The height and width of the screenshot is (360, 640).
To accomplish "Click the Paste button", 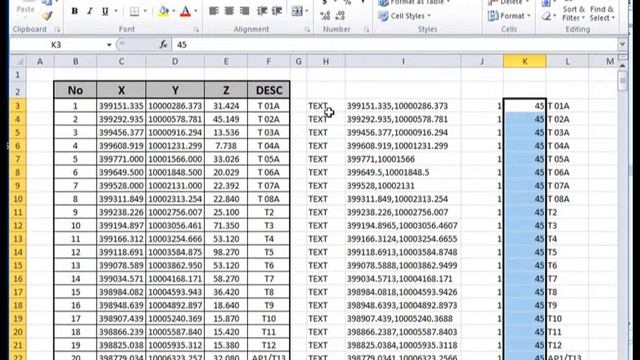I will coord(25,8).
